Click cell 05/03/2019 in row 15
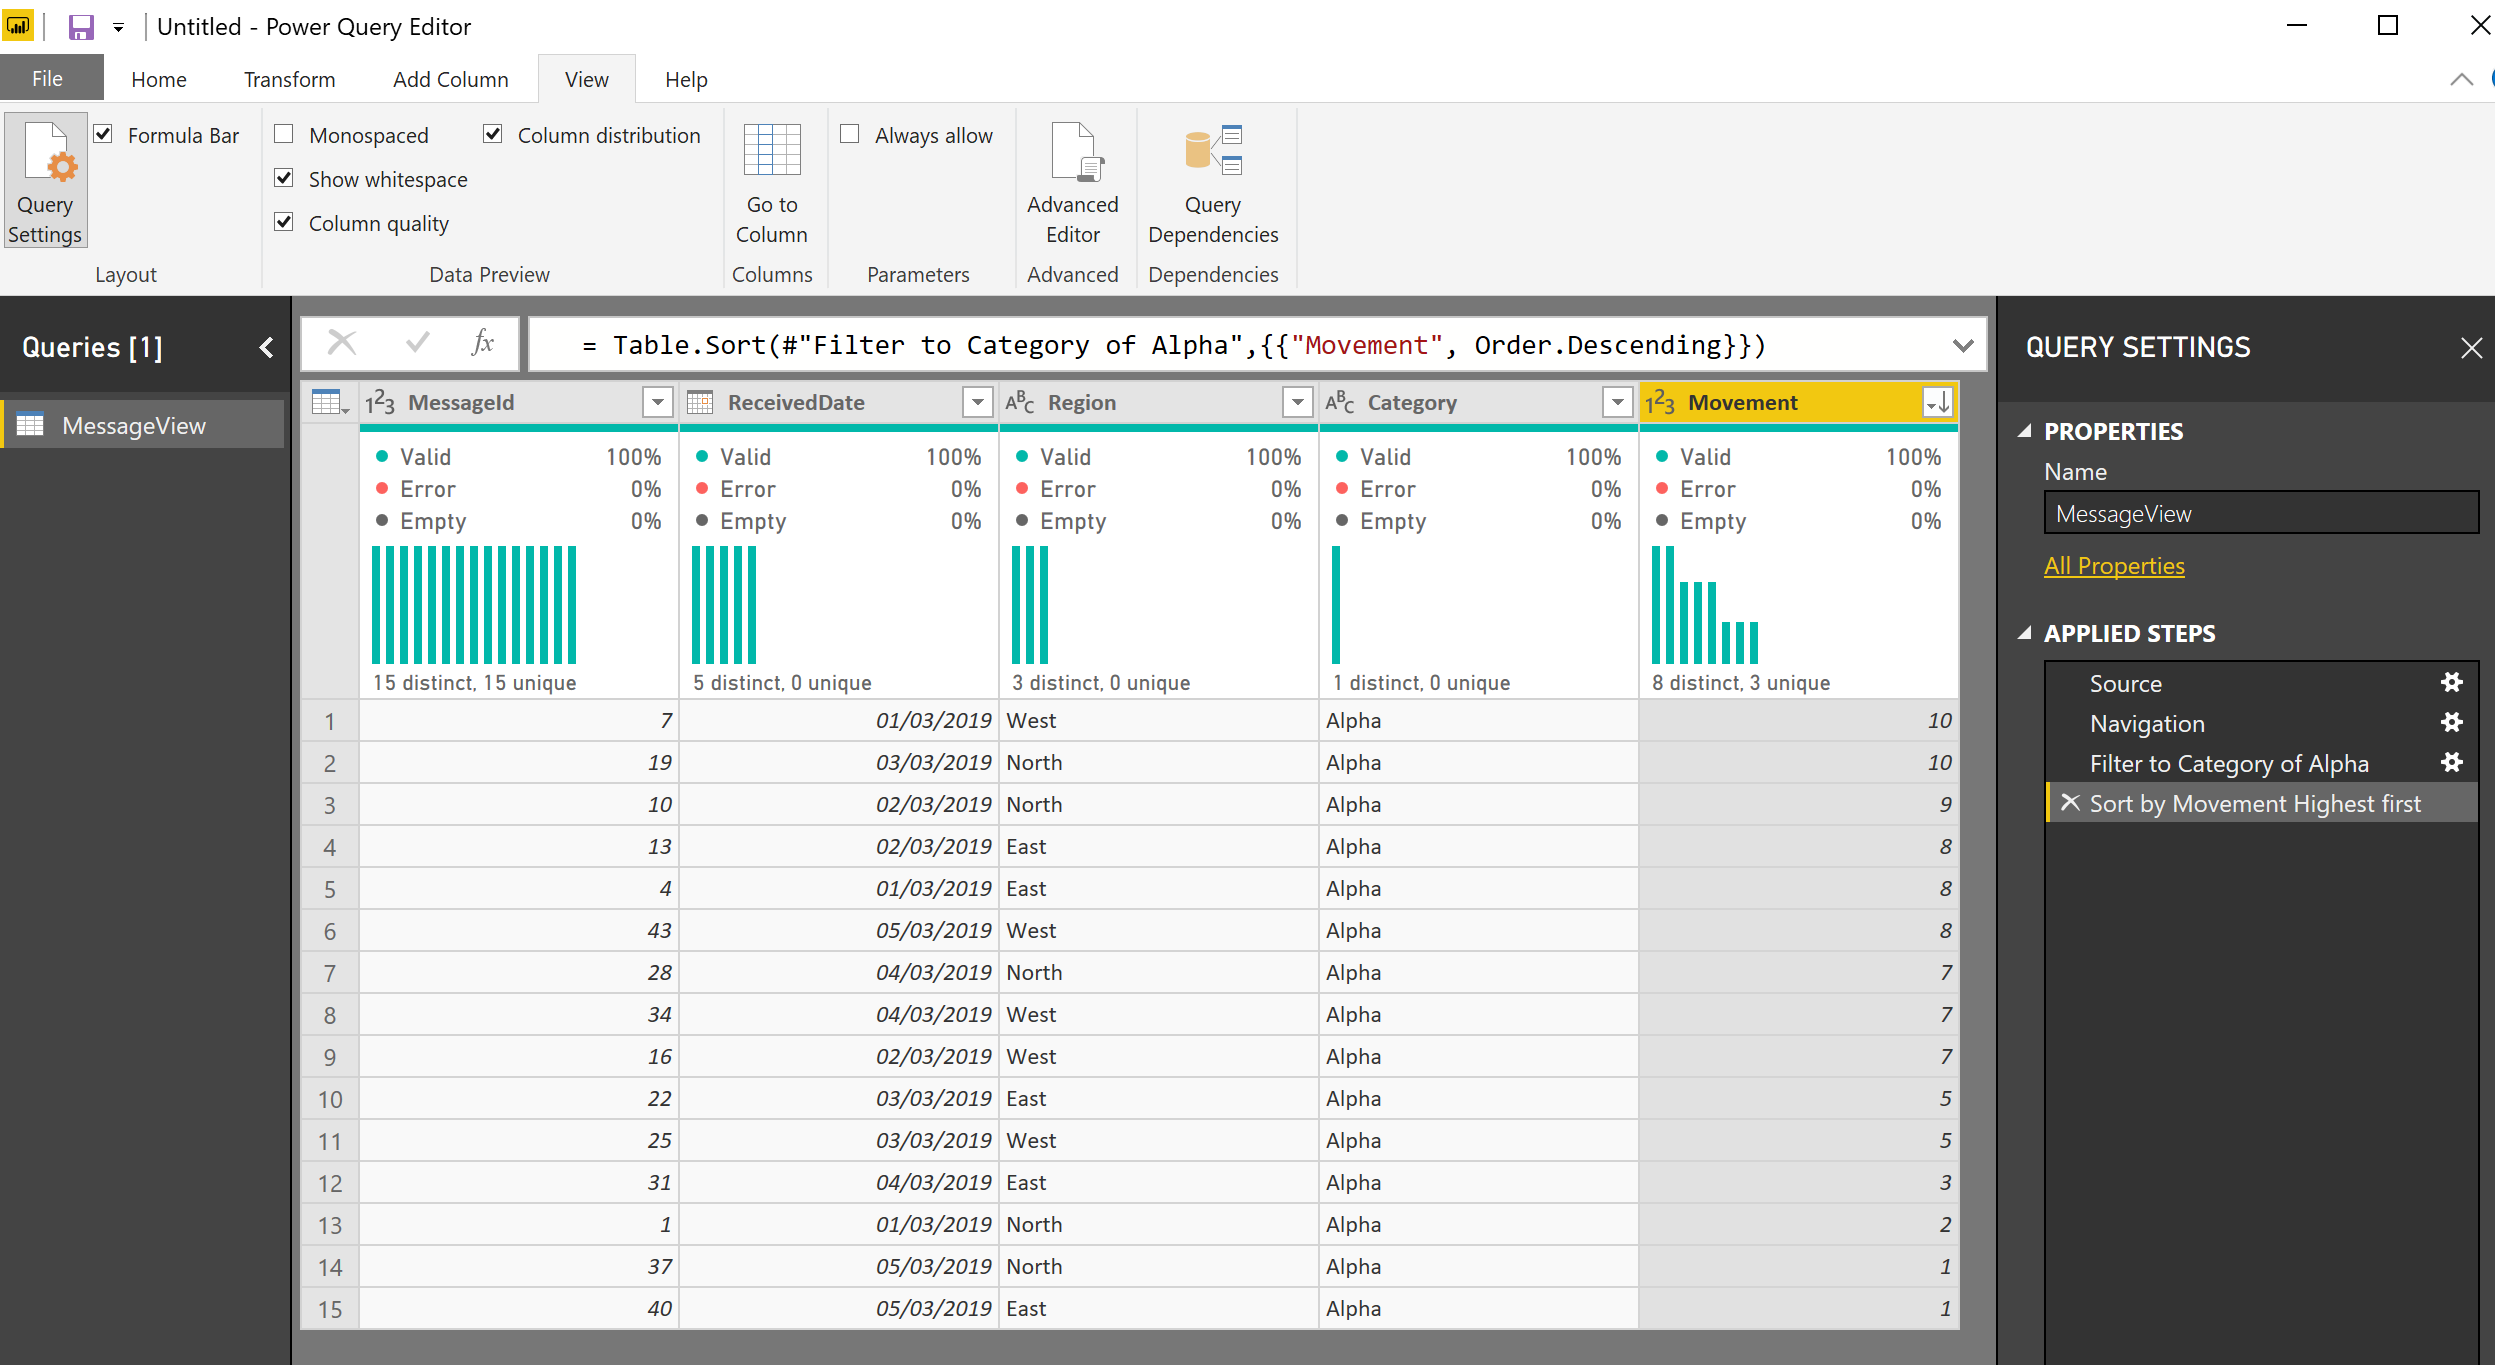Screen dimensions: 2495x1365 pos(839,1308)
